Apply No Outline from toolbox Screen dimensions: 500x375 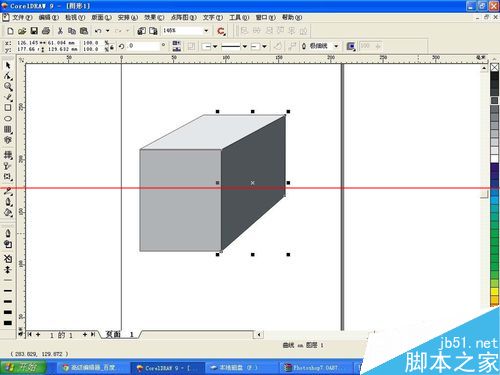coord(8,258)
